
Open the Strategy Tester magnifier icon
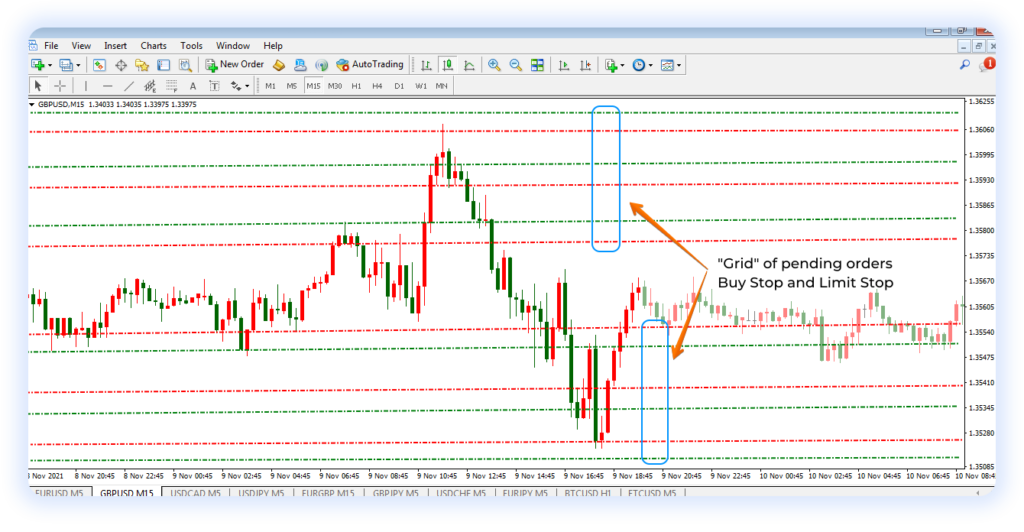[x=185, y=65]
